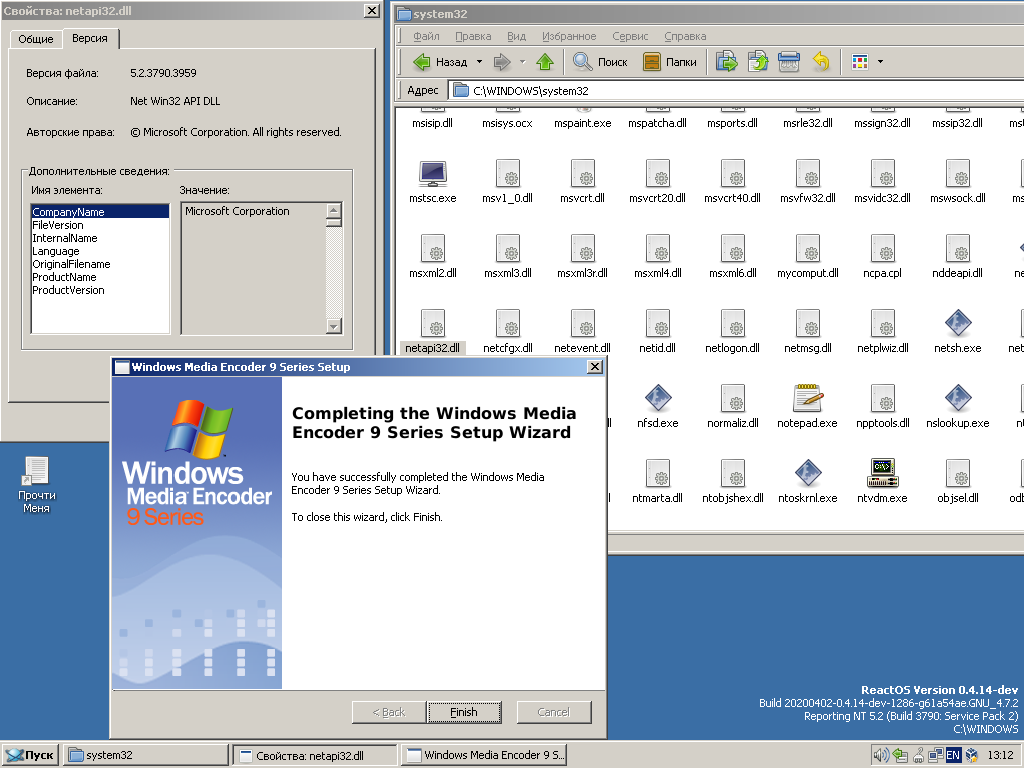Select the msxml3.dll file icon
This screenshot has height=768, width=1024.
507,249
